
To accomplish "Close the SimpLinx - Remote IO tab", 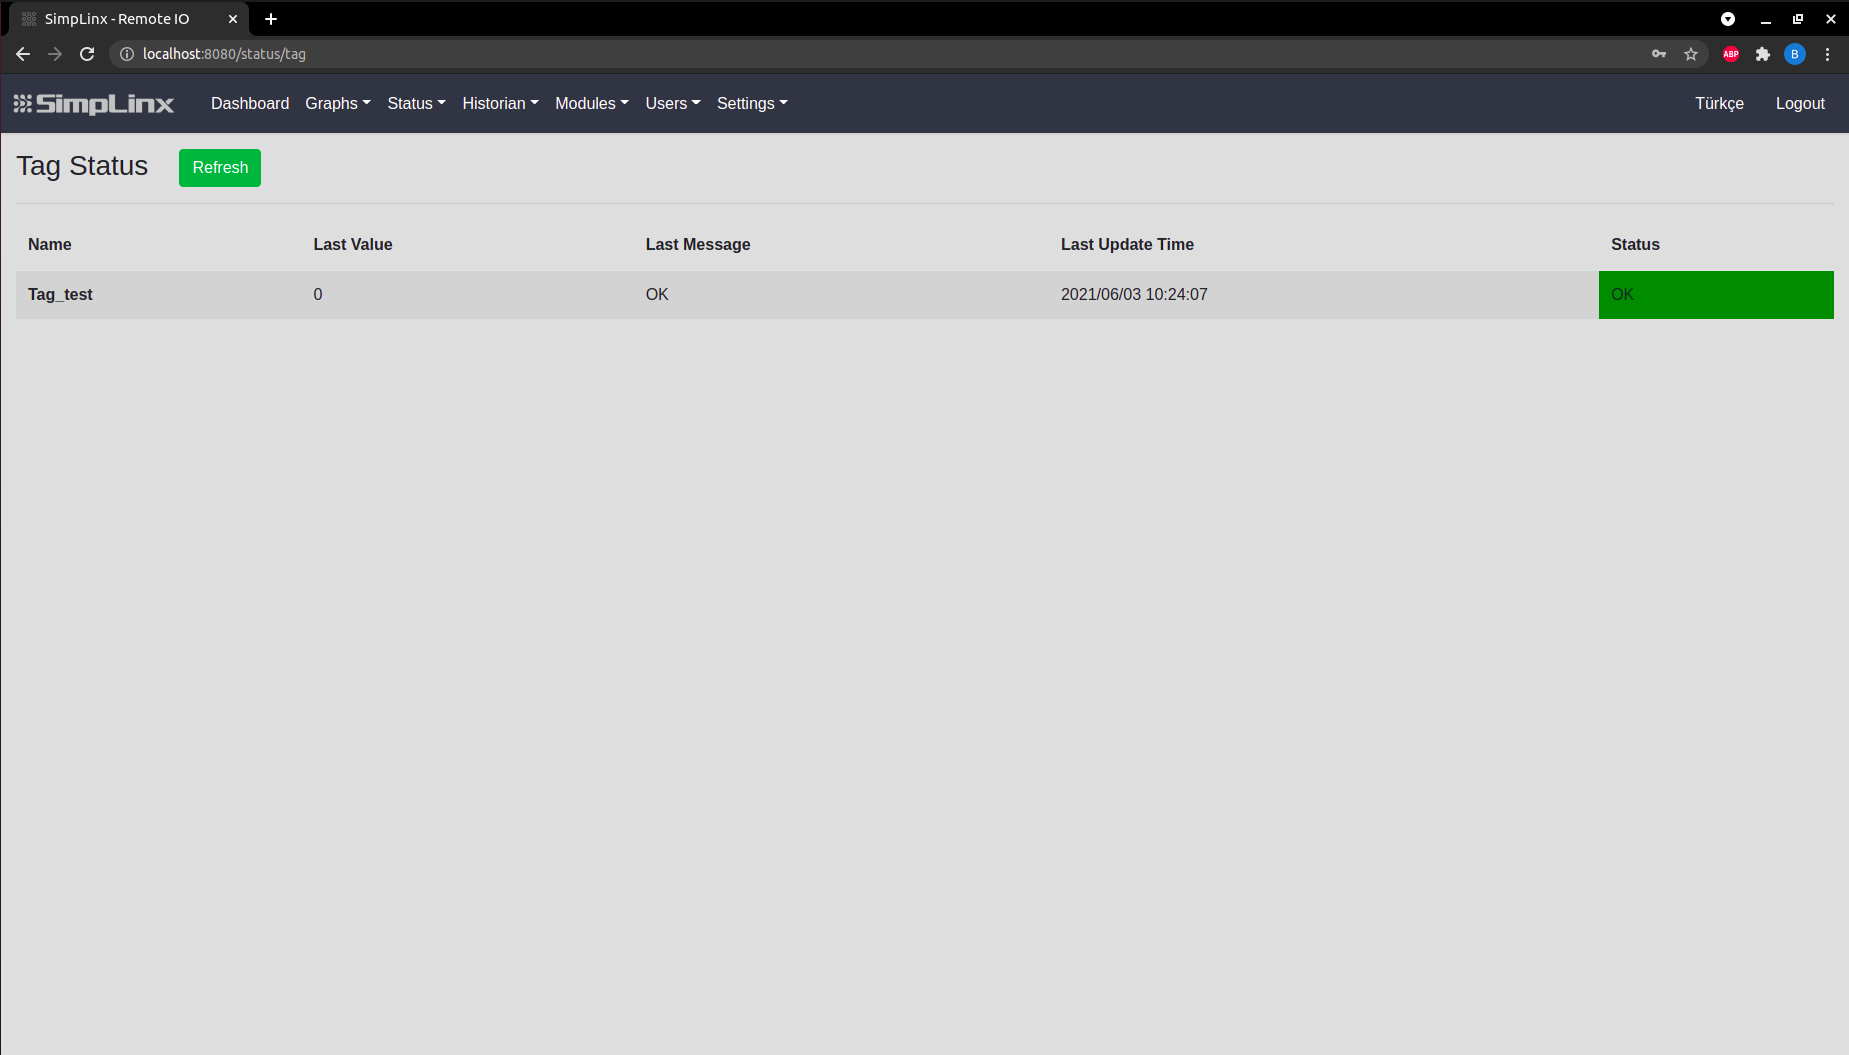I will [x=233, y=19].
